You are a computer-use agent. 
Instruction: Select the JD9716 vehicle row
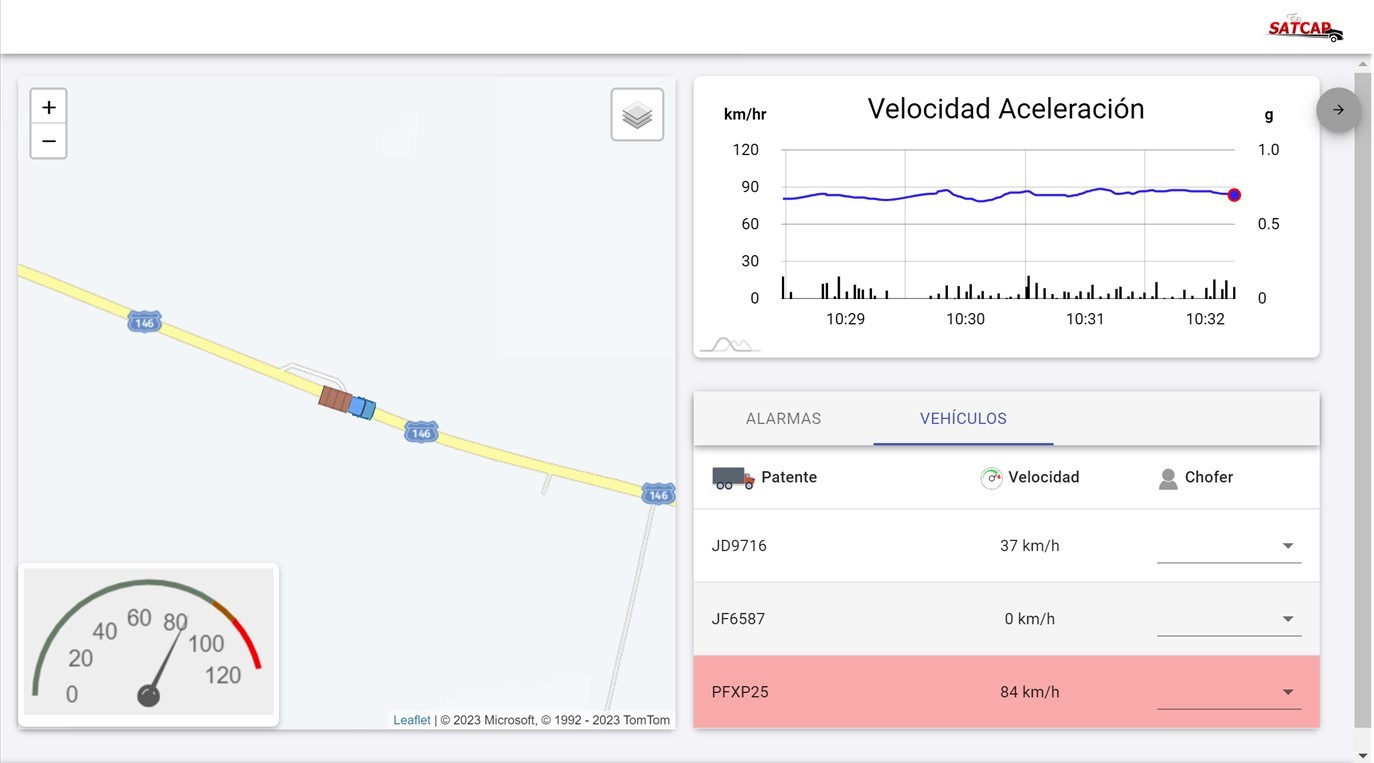point(900,546)
